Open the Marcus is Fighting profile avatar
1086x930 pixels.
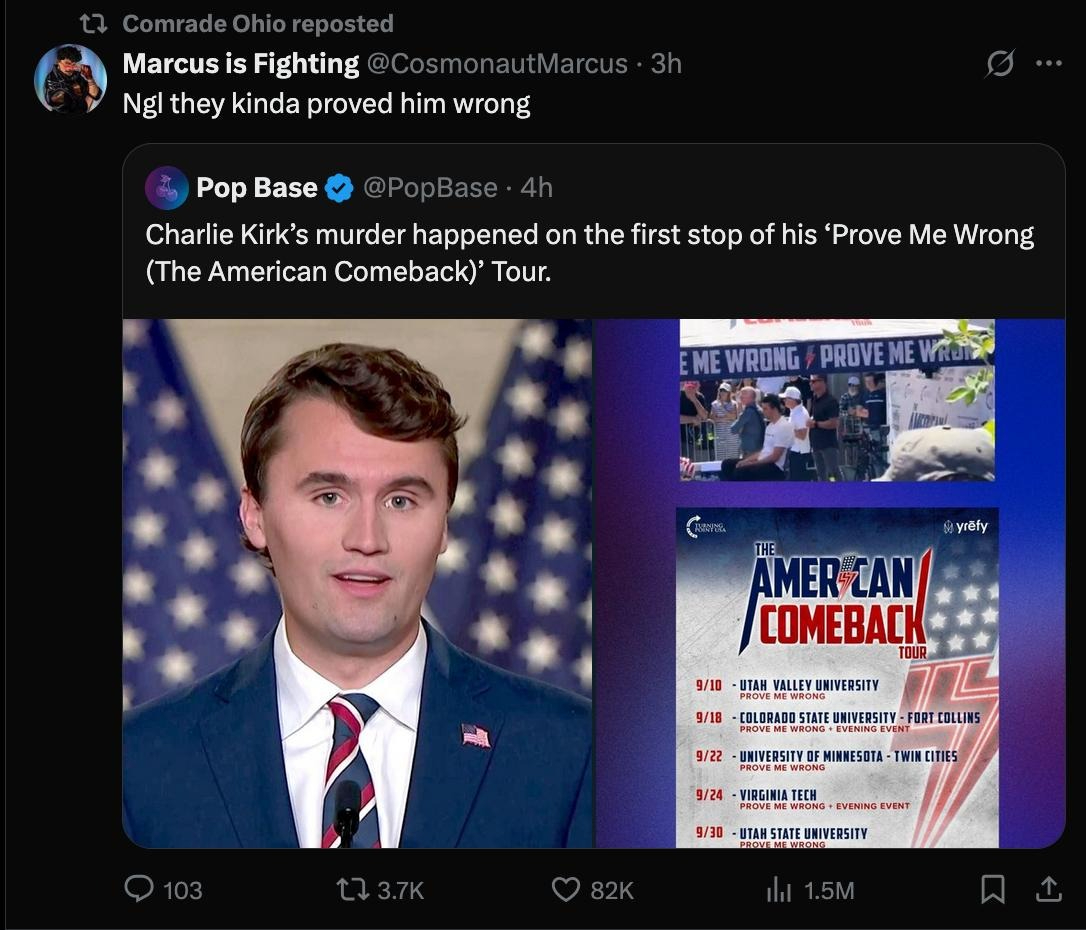point(70,79)
